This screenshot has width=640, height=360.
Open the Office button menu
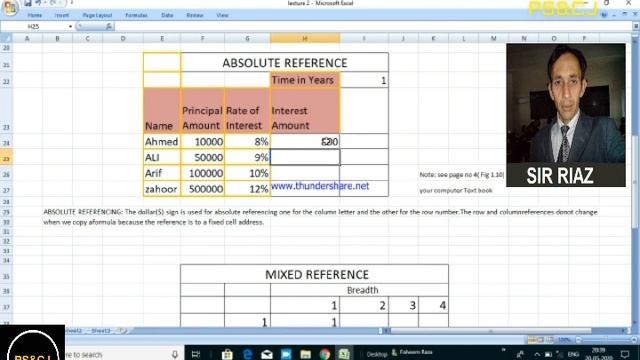(10, 7)
